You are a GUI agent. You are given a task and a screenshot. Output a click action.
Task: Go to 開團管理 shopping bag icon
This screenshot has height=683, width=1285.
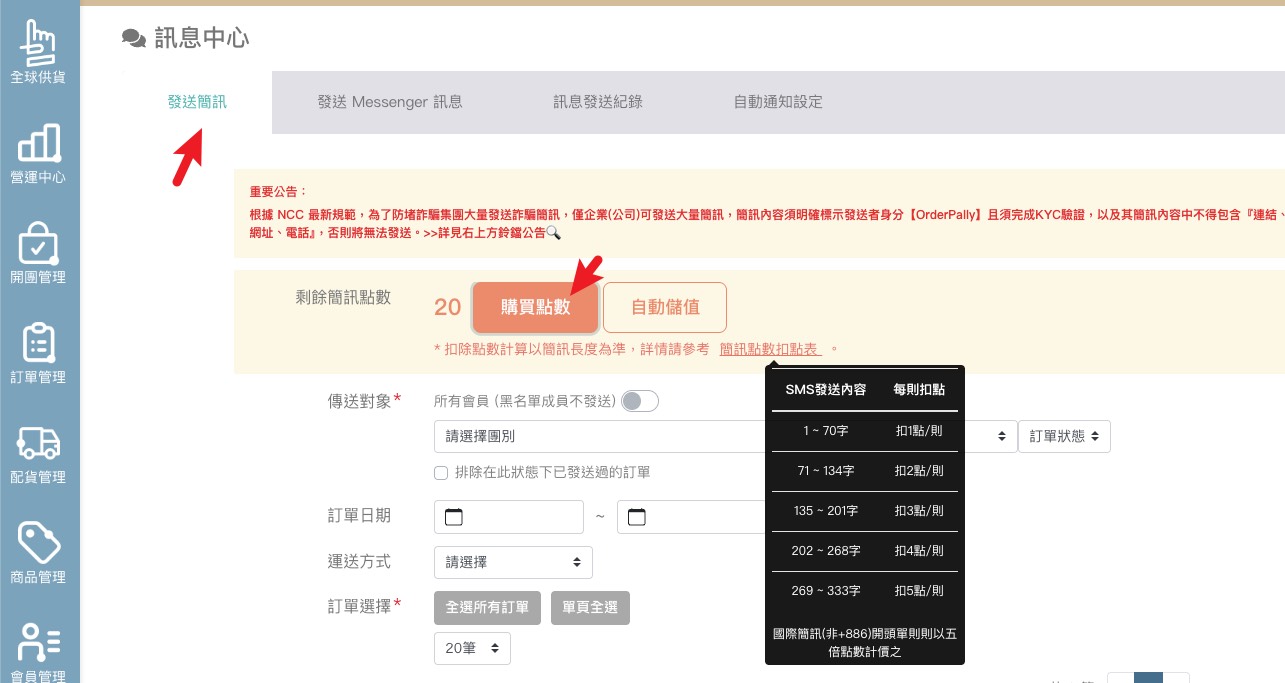pyautogui.click(x=38, y=252)
